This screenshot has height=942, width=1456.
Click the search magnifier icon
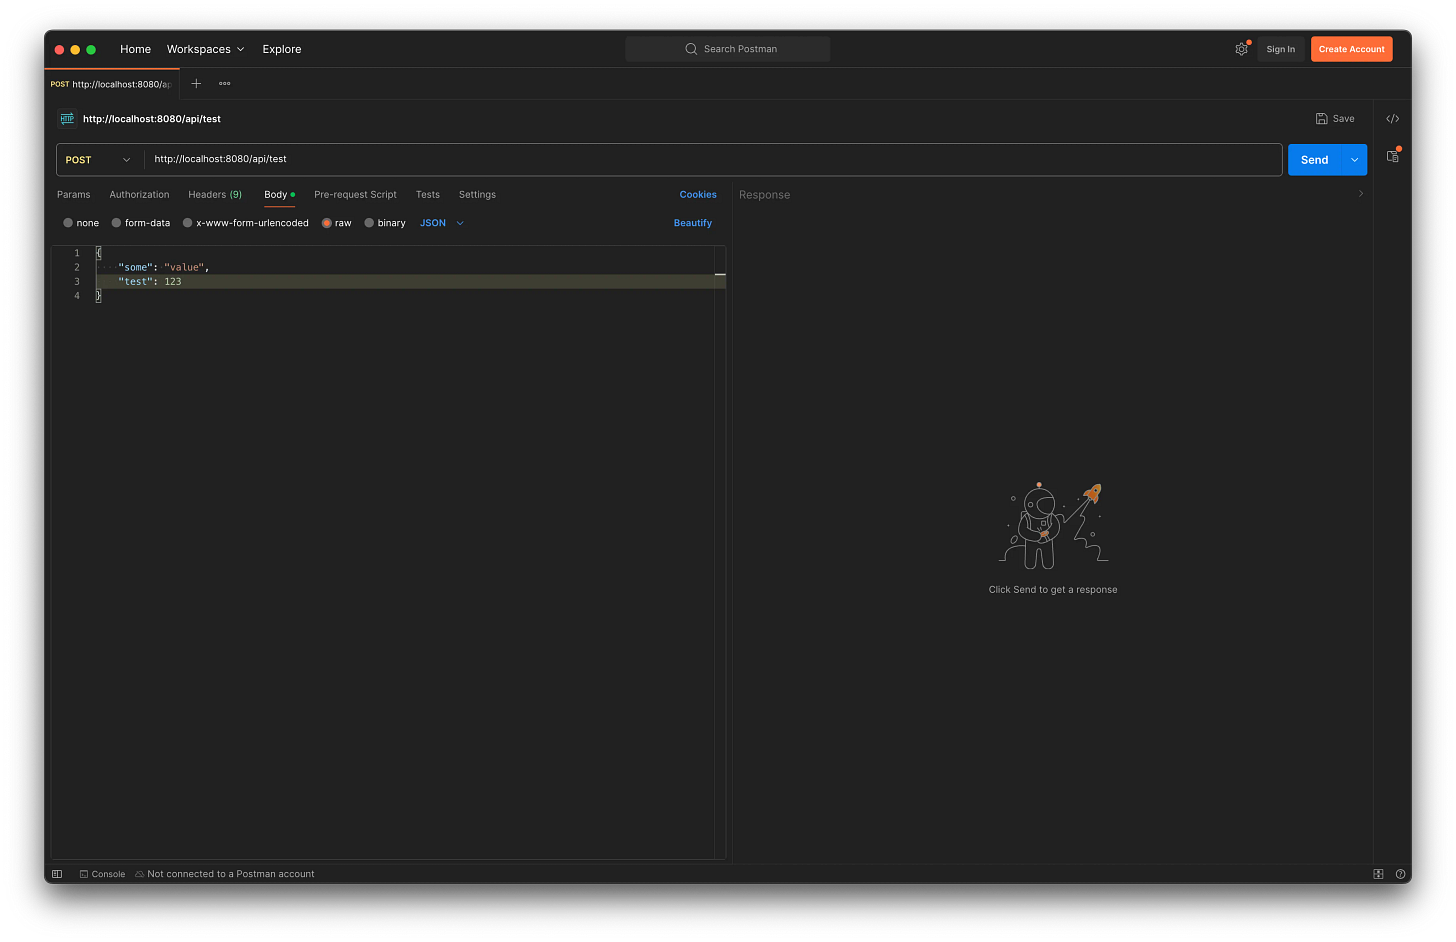pos(691,49)
